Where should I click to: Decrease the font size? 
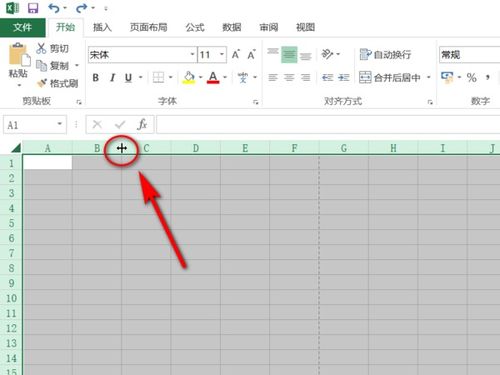[x=251, y=54]
